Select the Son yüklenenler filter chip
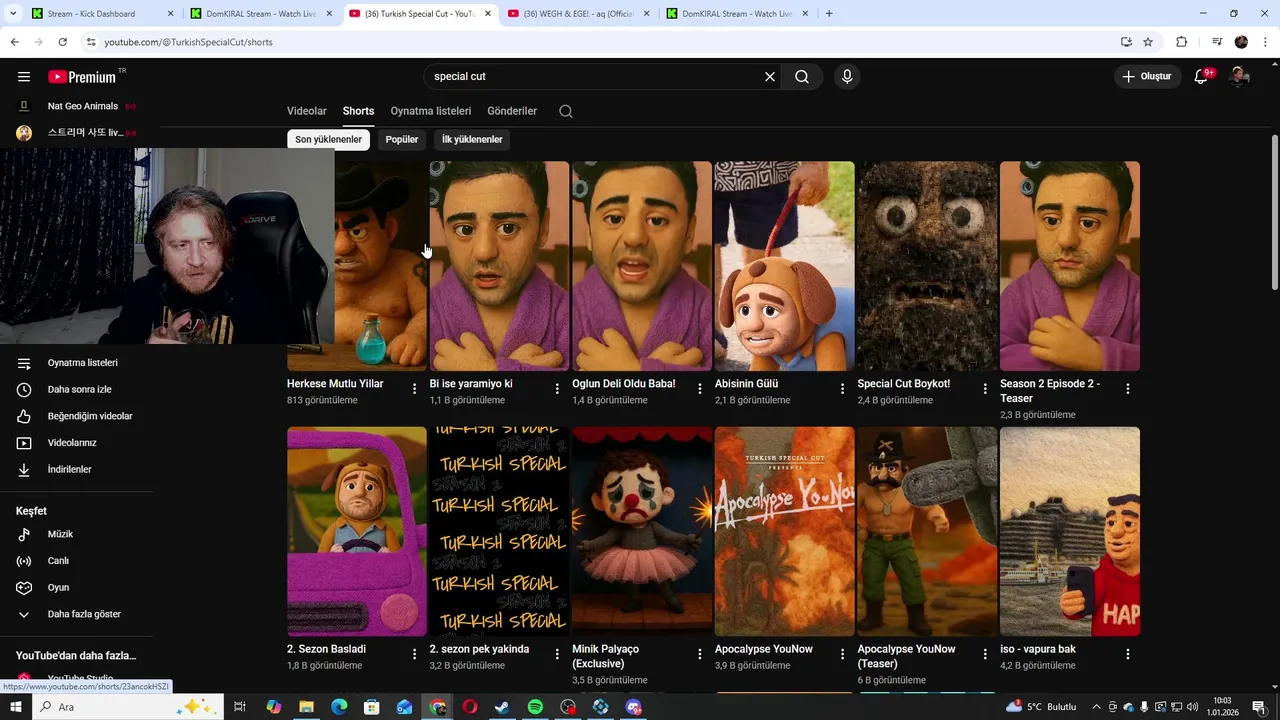 point(328,140)
